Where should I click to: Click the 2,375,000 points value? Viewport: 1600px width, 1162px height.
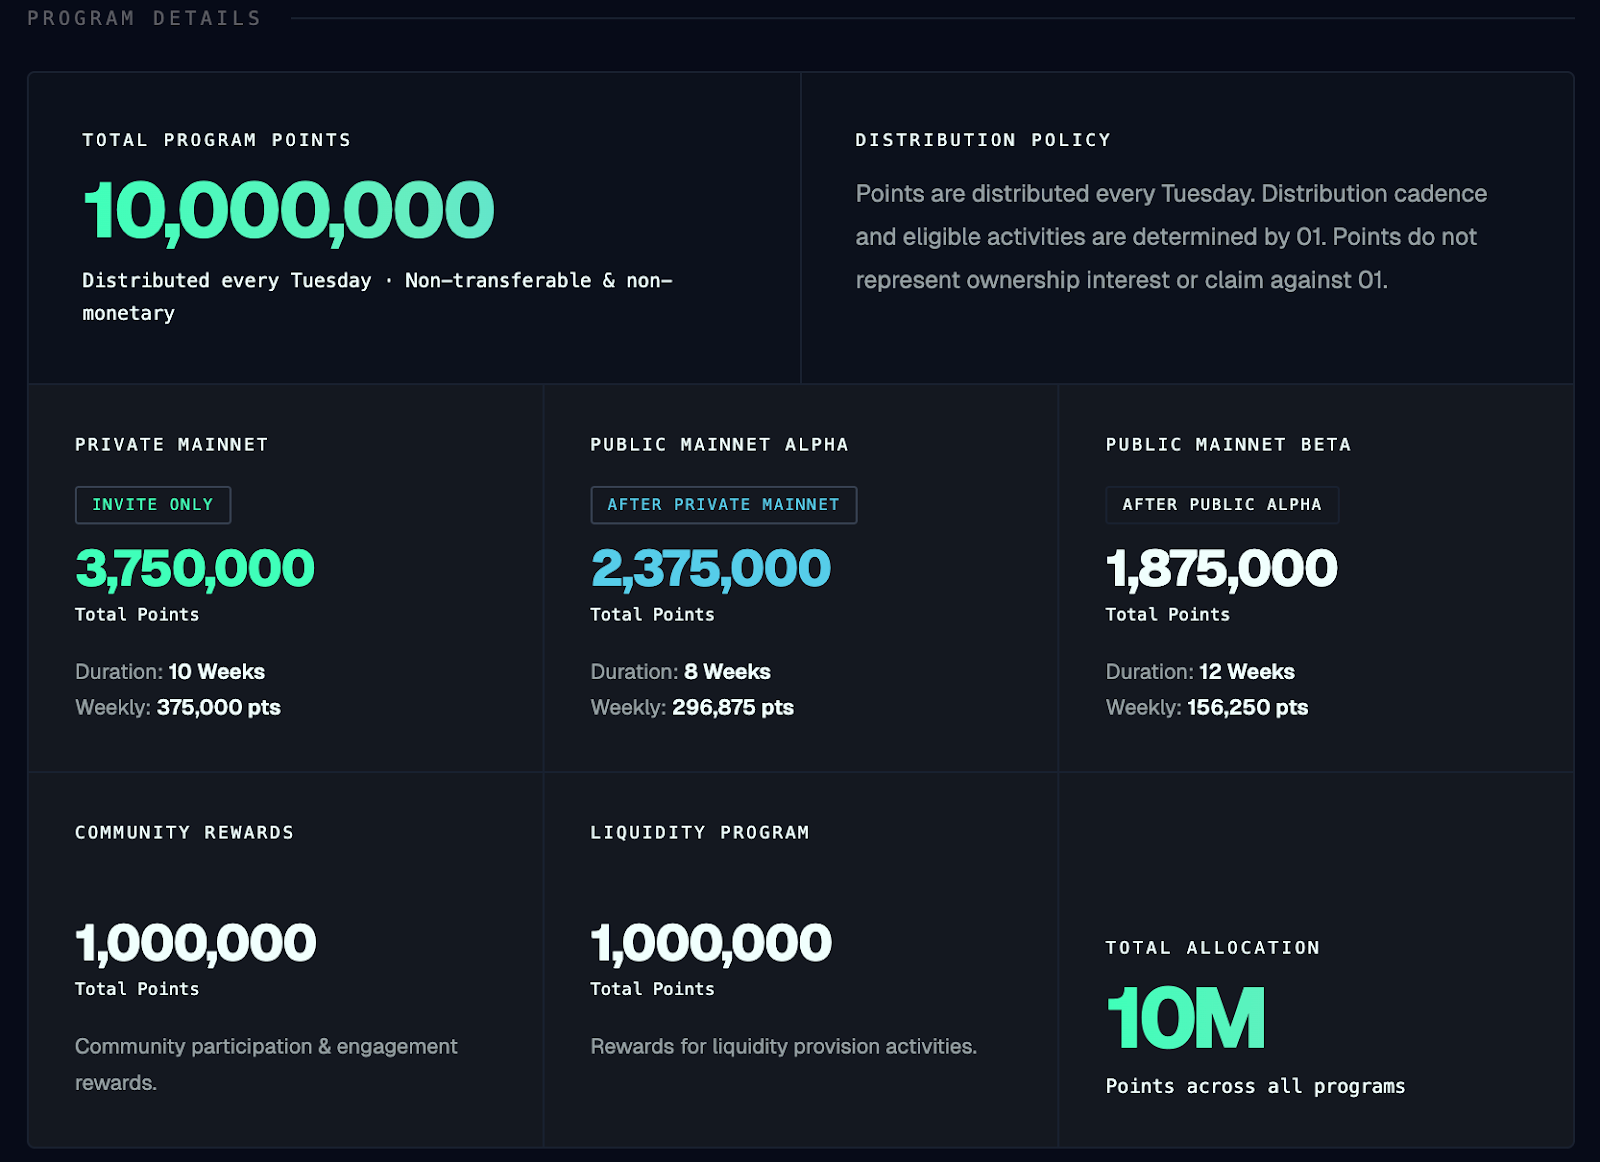coord(711,568)
